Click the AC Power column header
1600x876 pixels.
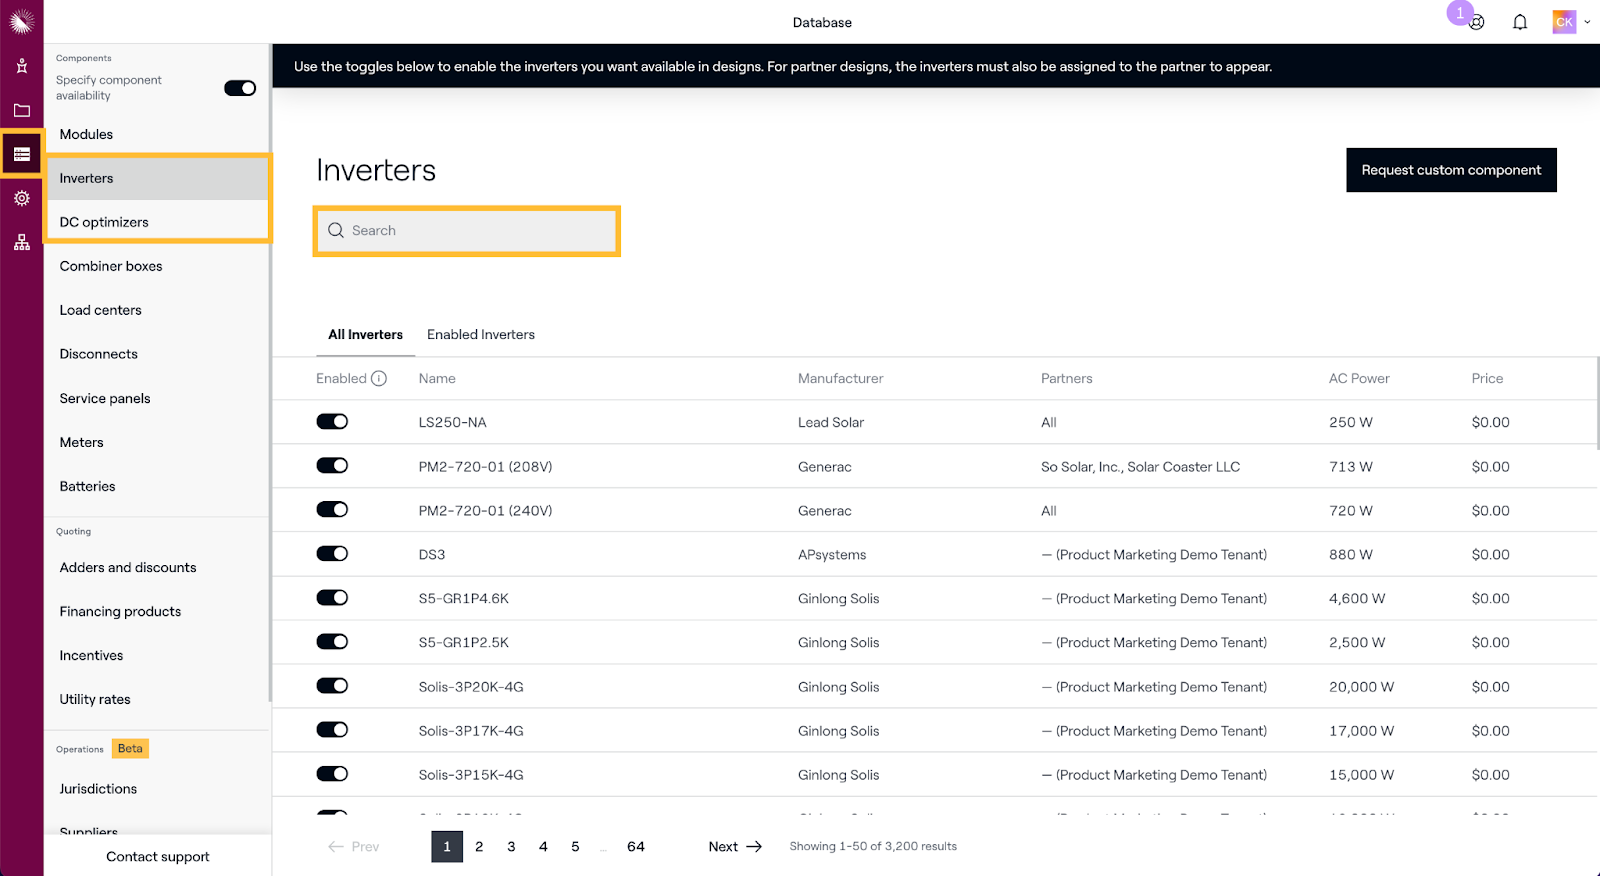tap(1359, 378)
